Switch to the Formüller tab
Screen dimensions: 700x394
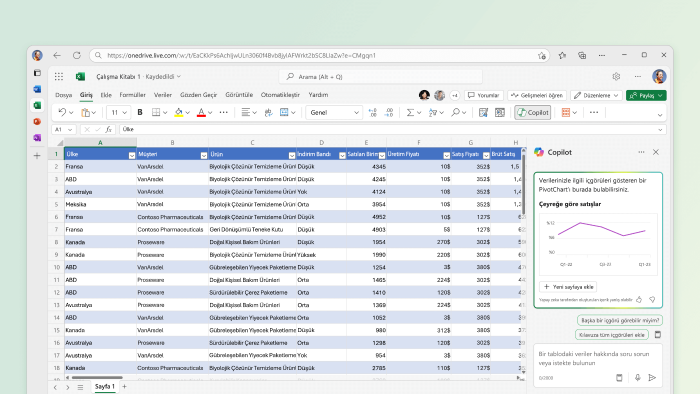point(132,95)
